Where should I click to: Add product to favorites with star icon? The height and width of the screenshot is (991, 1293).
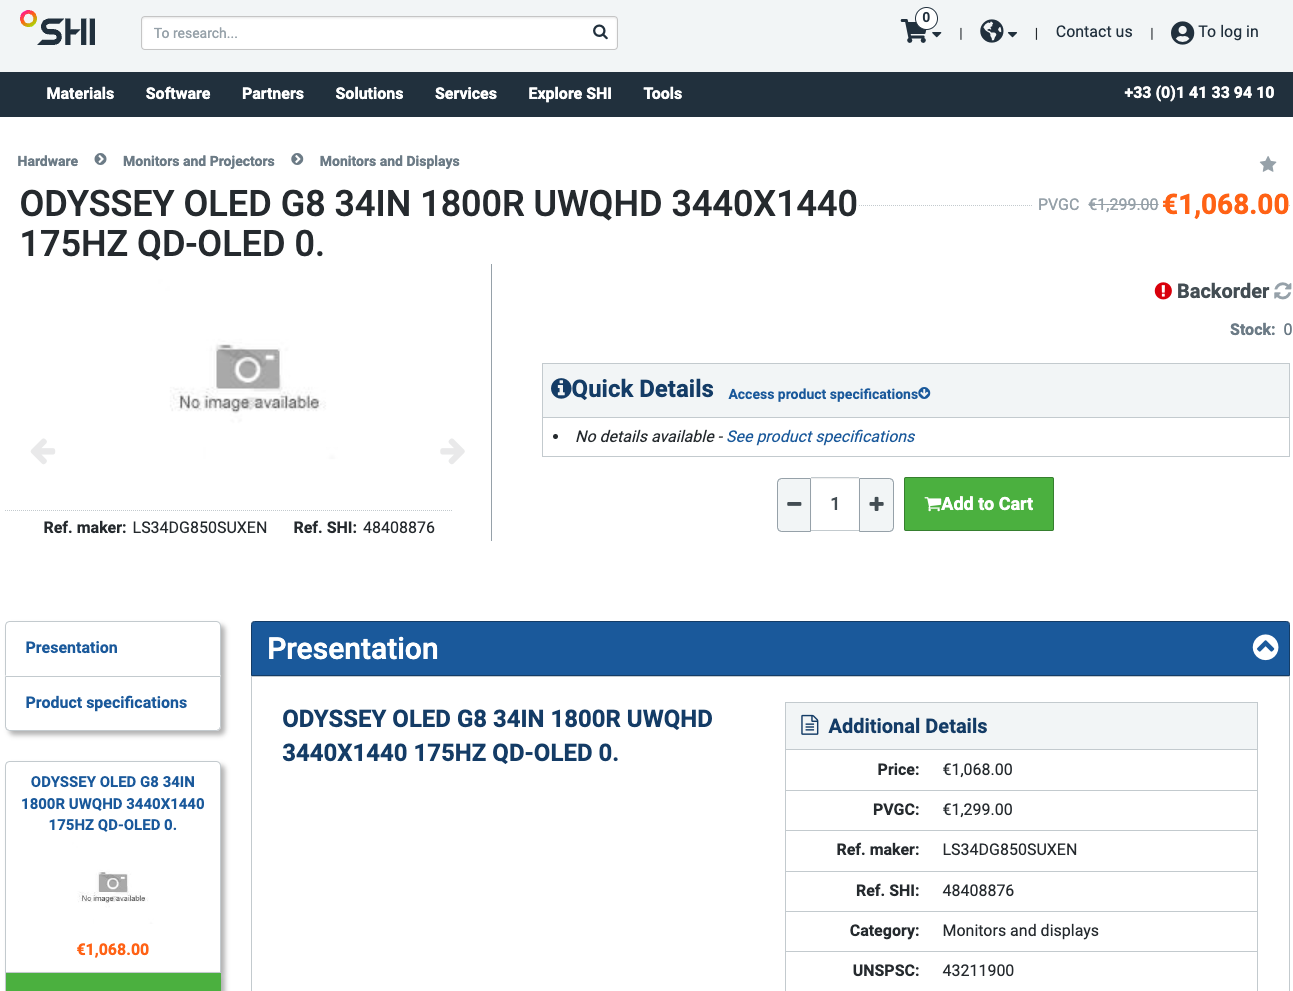tap(1267, 164)
